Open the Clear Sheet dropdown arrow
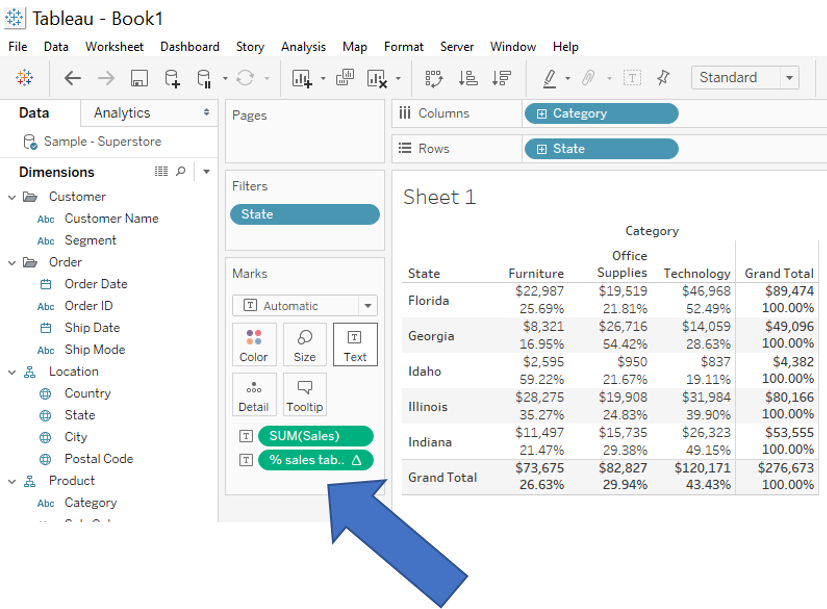The height and width of the screenshot is (609, 827). [x=398, y=79]
